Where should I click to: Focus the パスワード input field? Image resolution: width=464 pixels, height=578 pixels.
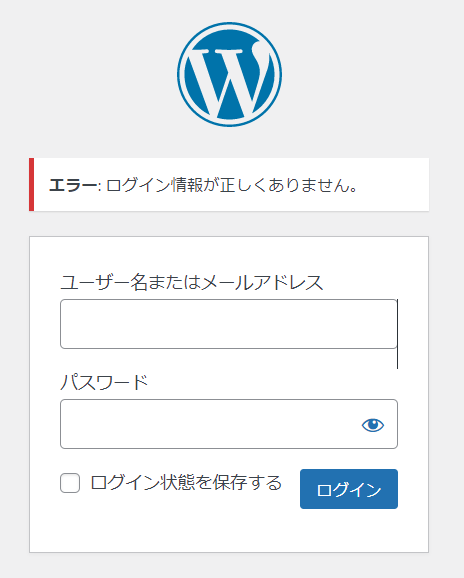pos(229,424)
